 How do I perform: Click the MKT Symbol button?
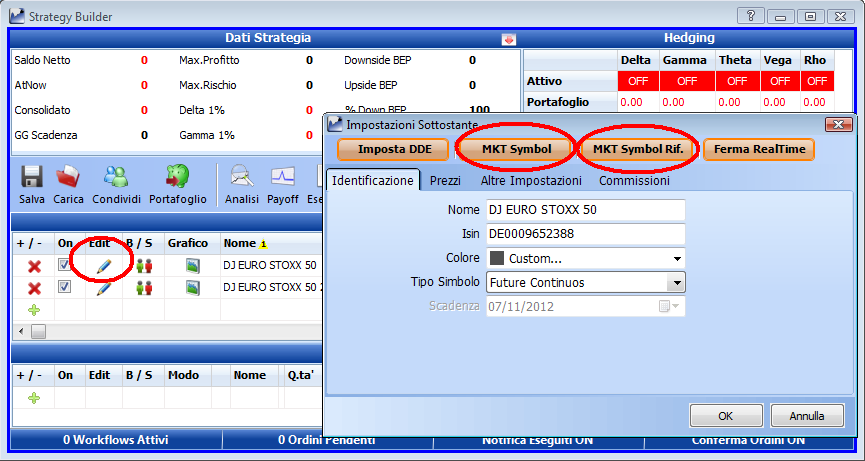coord(516,149)
